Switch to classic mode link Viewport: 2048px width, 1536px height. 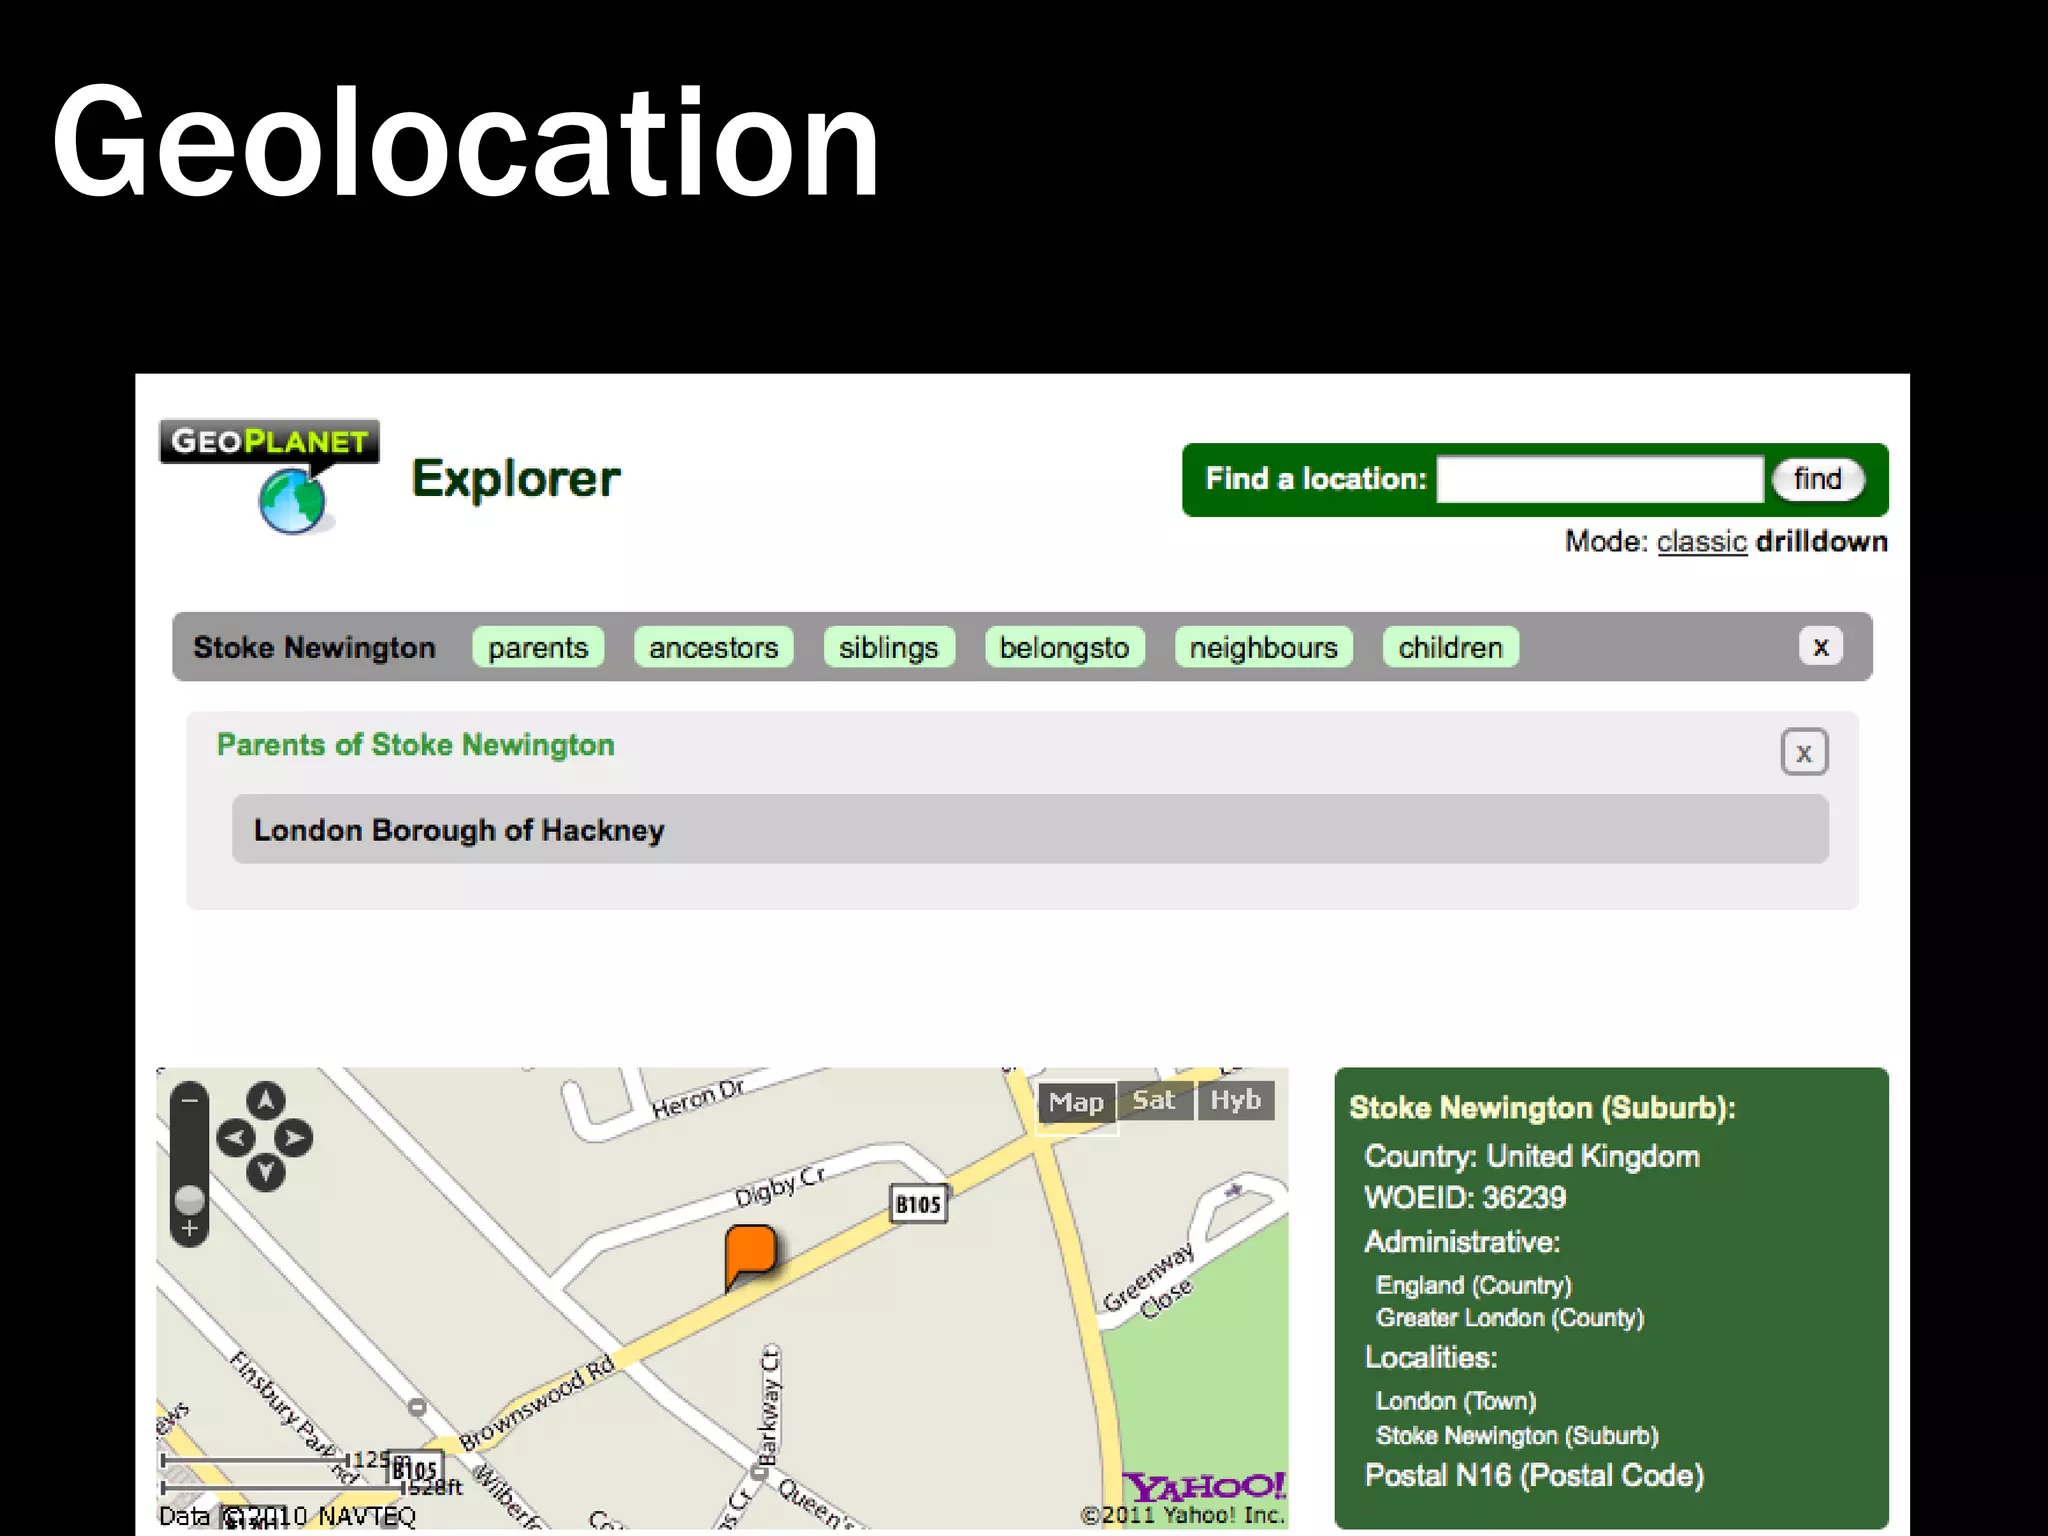point(1701,541)
